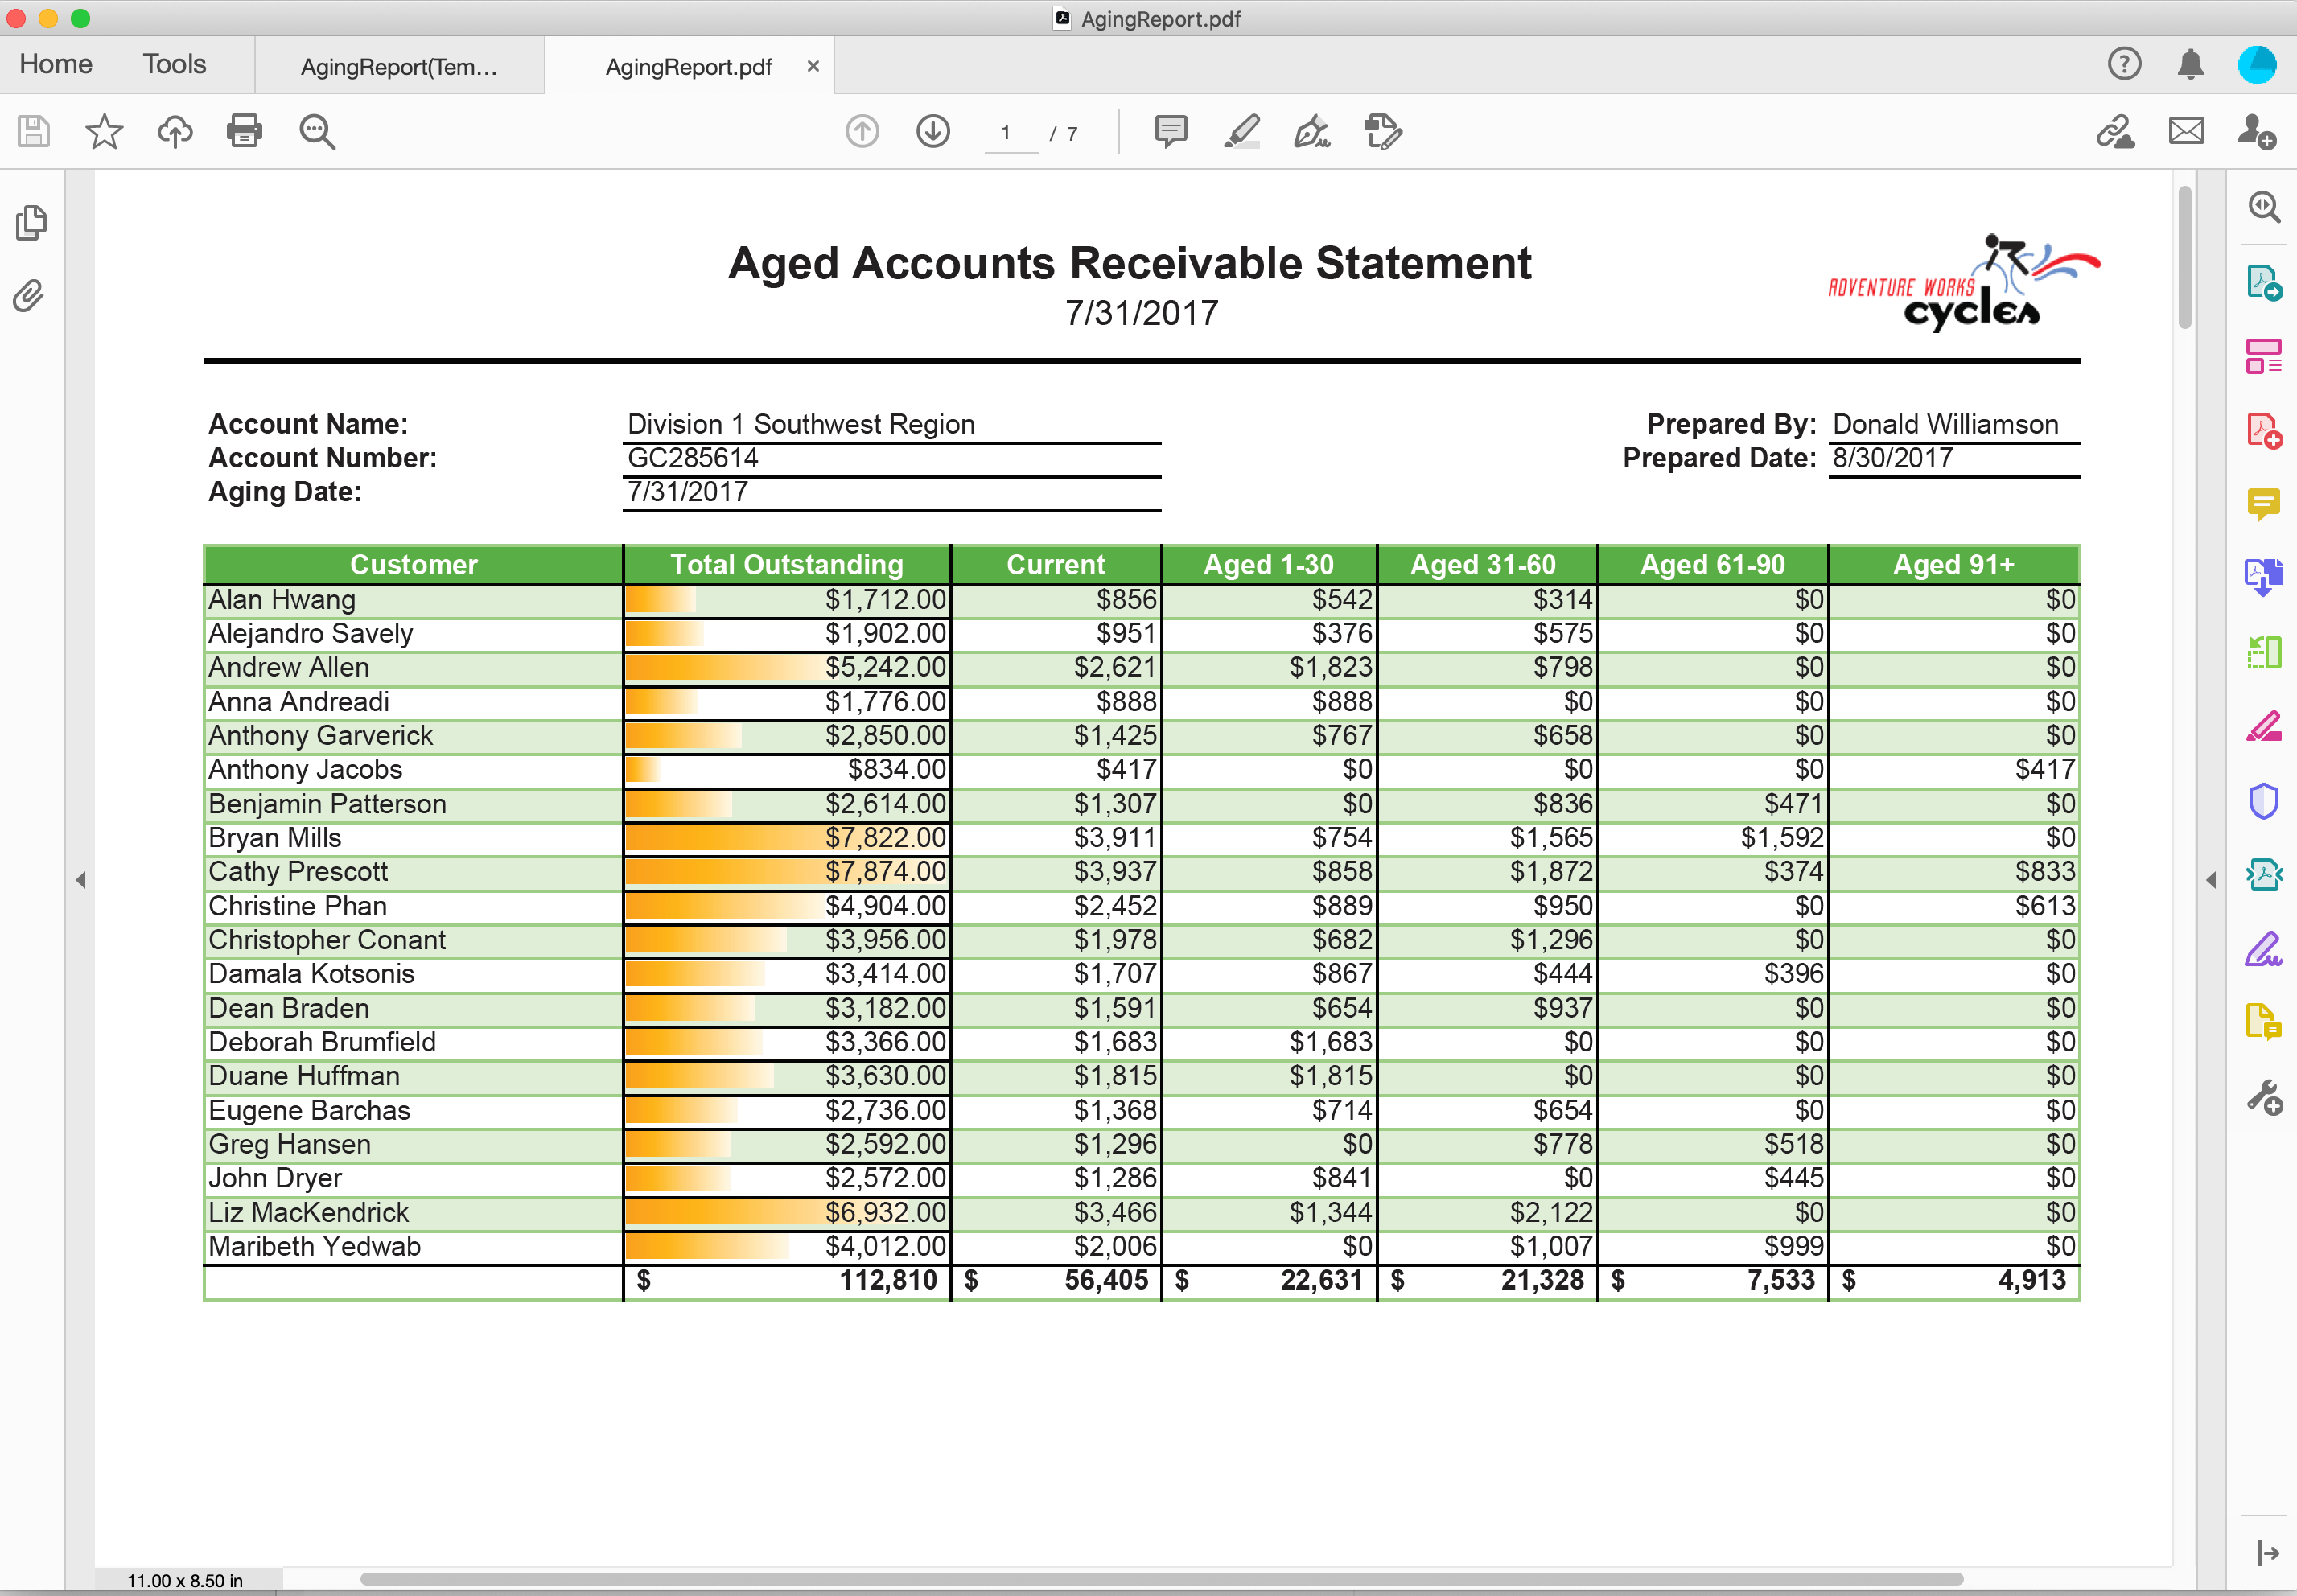
Task: Switch to the AgingReport(Tem... tab
Action: pos(398,66)
